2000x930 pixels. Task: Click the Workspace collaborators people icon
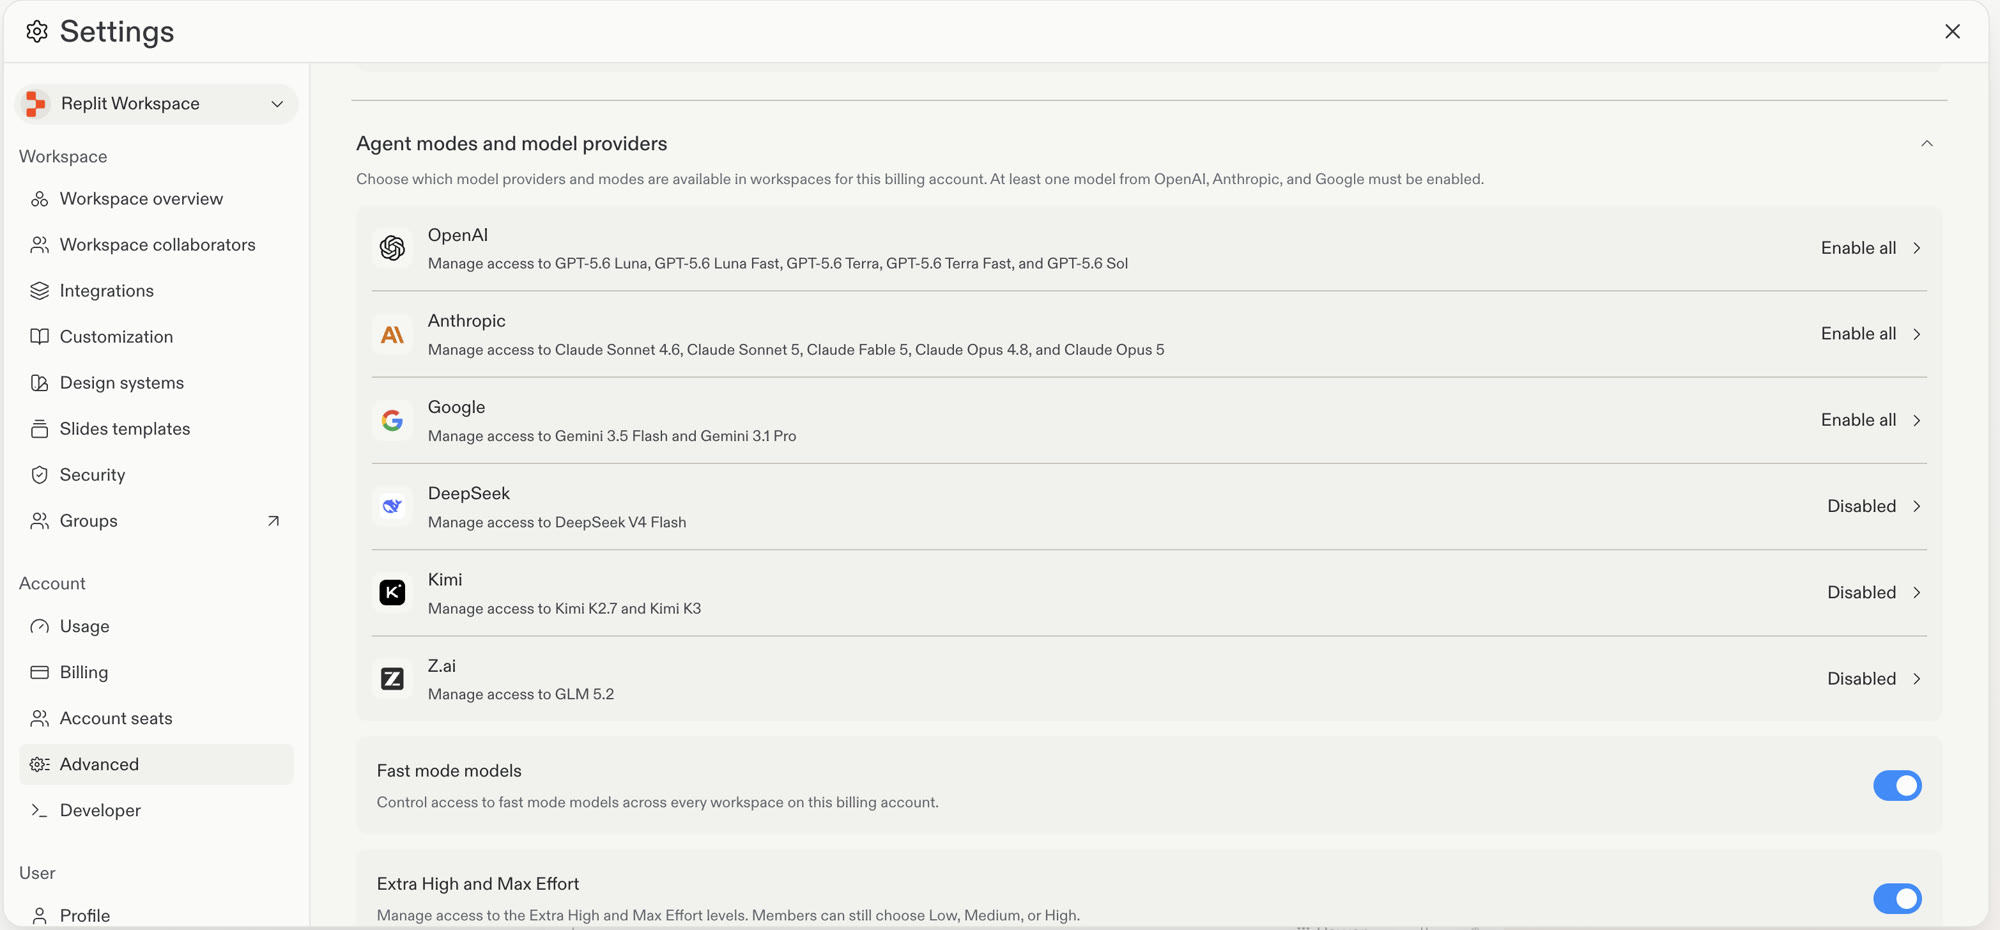coord(39,245)
